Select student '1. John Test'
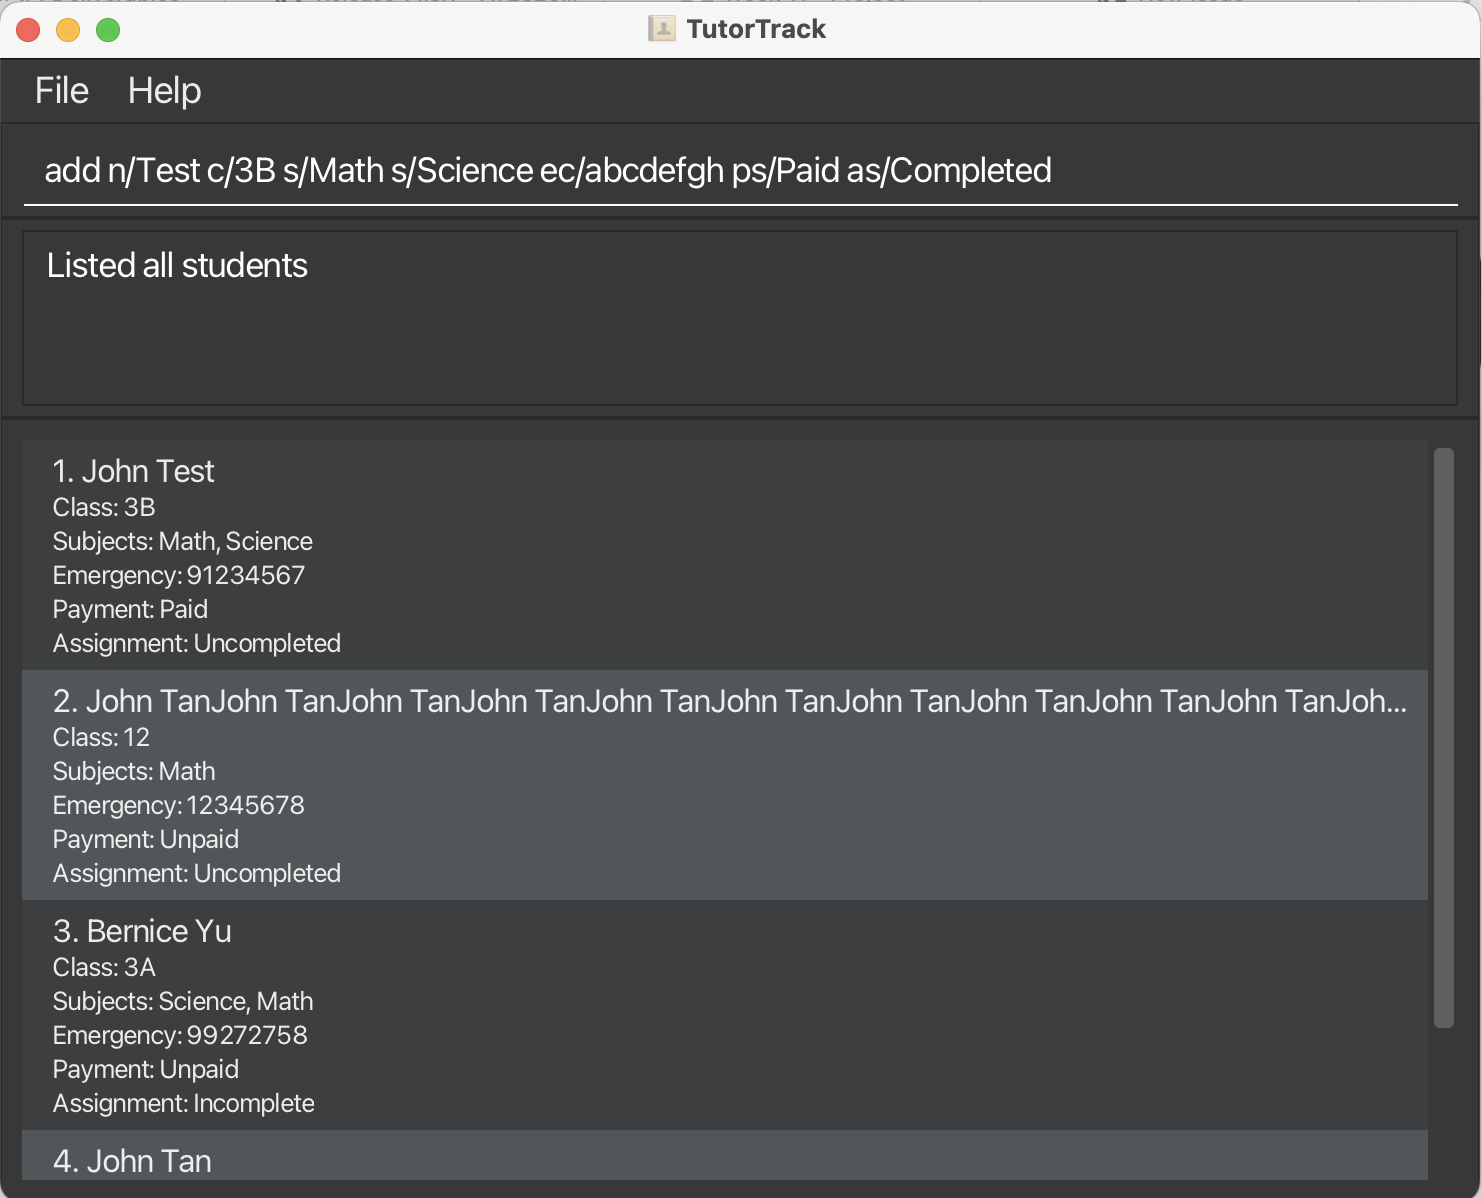This screenshot has height=1198, width=1482. pos(725,555)
